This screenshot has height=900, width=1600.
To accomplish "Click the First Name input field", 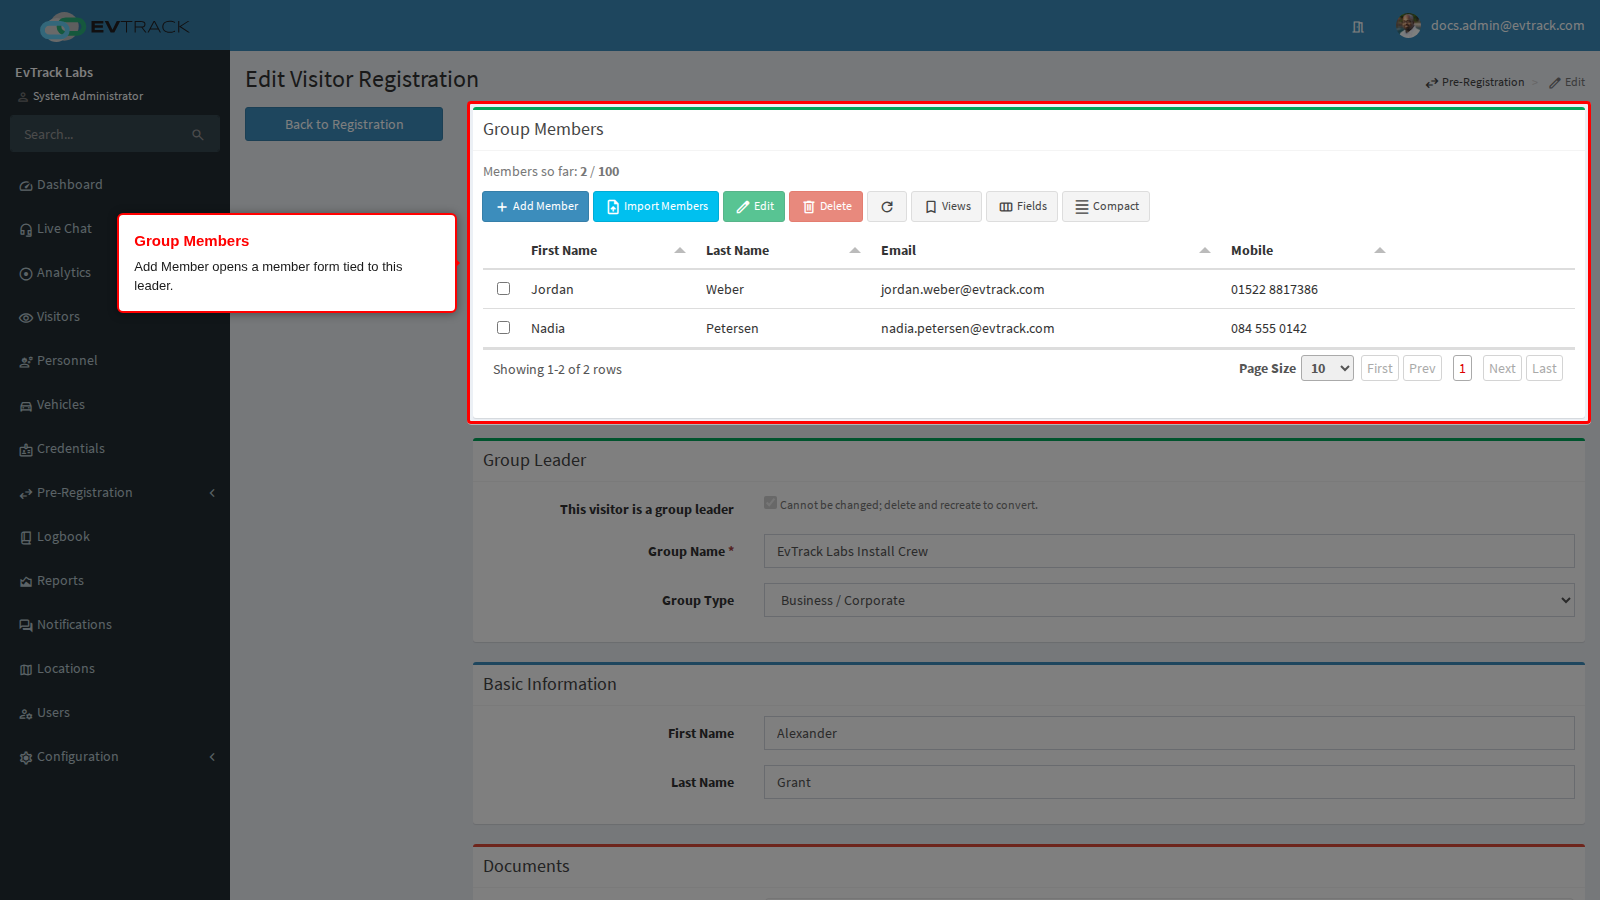I will click(1169, 733).
